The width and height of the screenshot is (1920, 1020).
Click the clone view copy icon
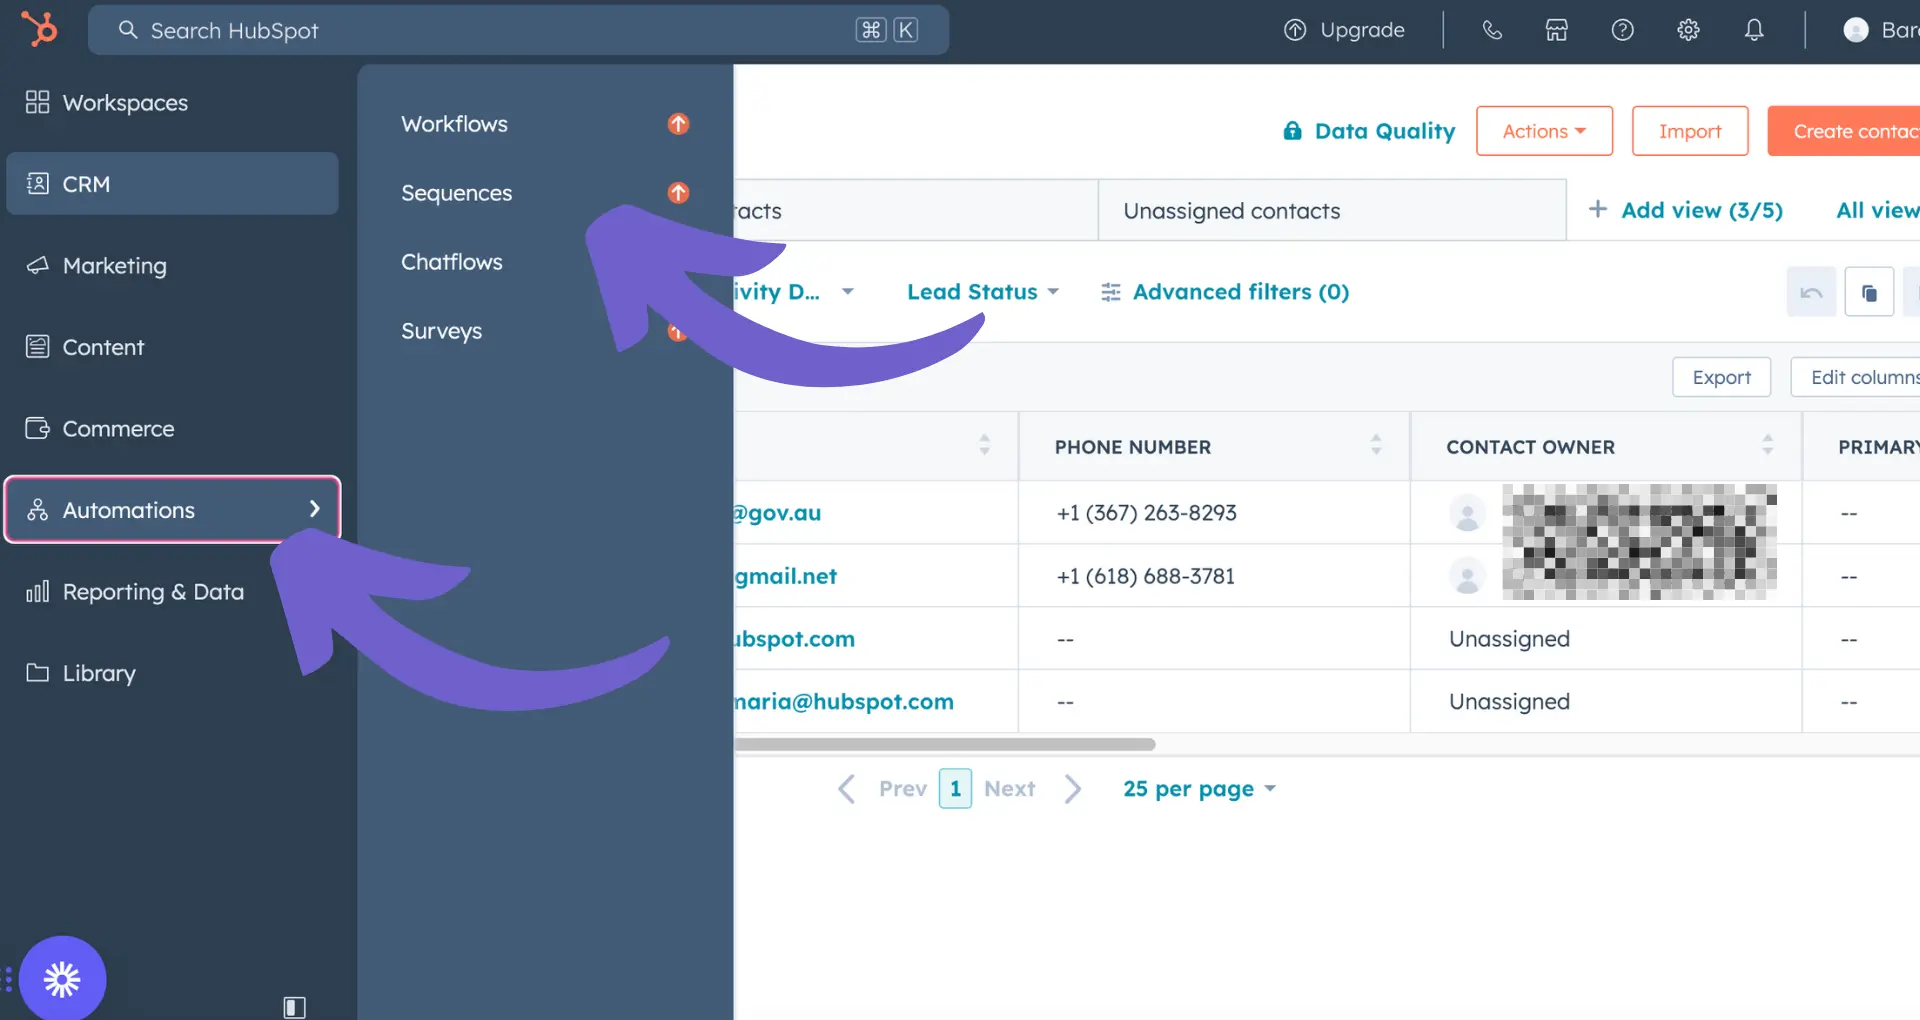(1869, 292)
